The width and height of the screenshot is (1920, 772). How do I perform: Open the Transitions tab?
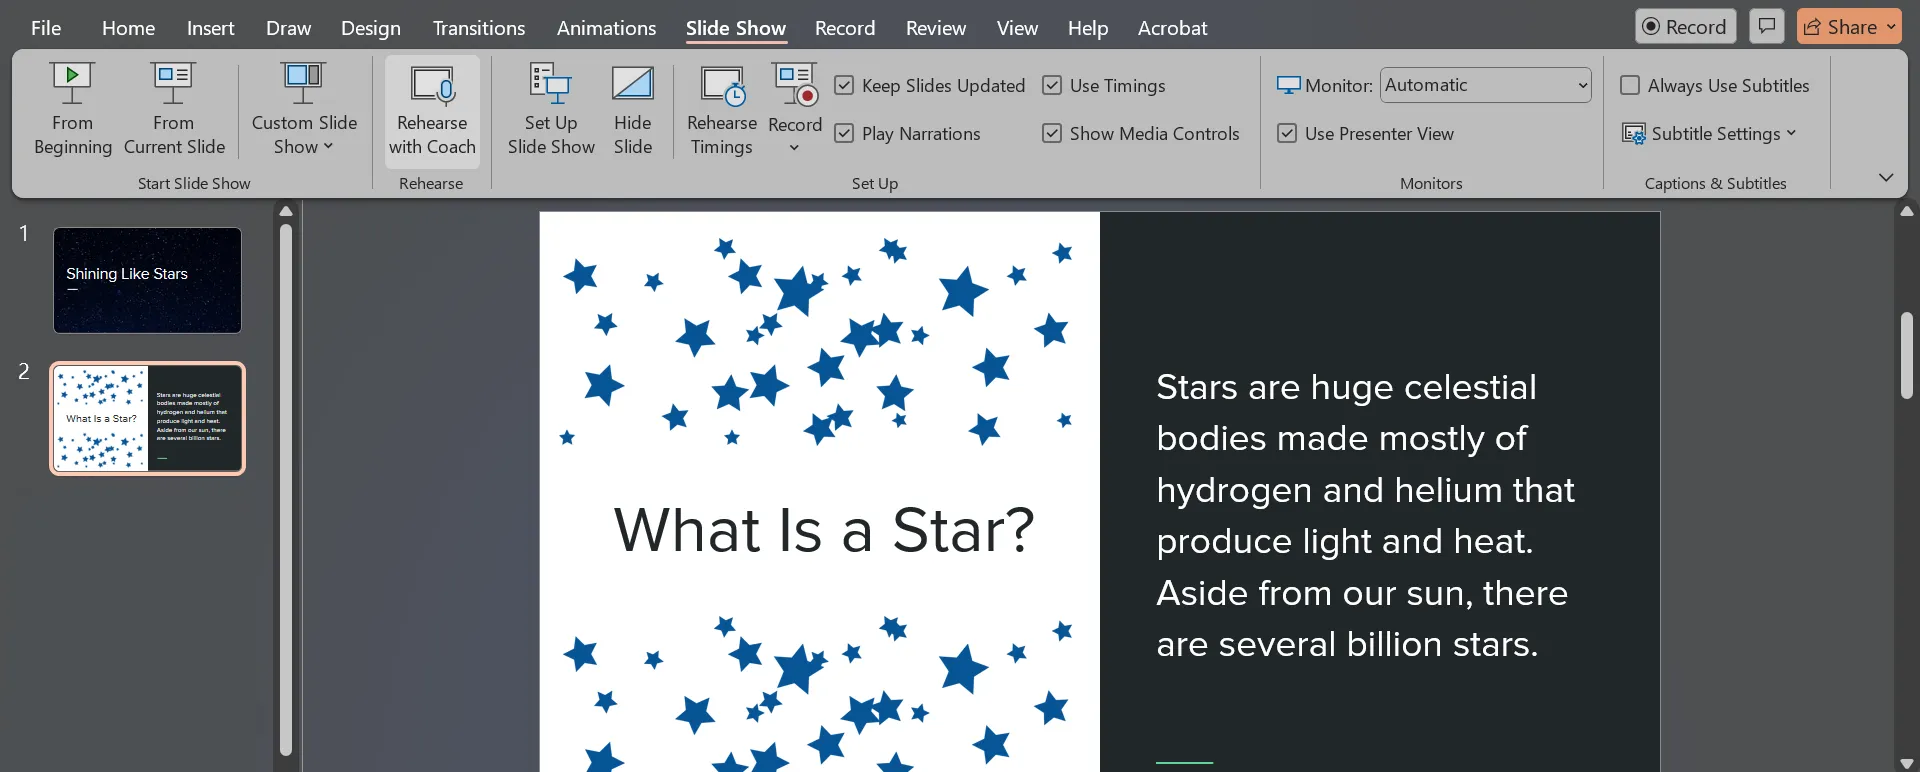coord(478,28)
